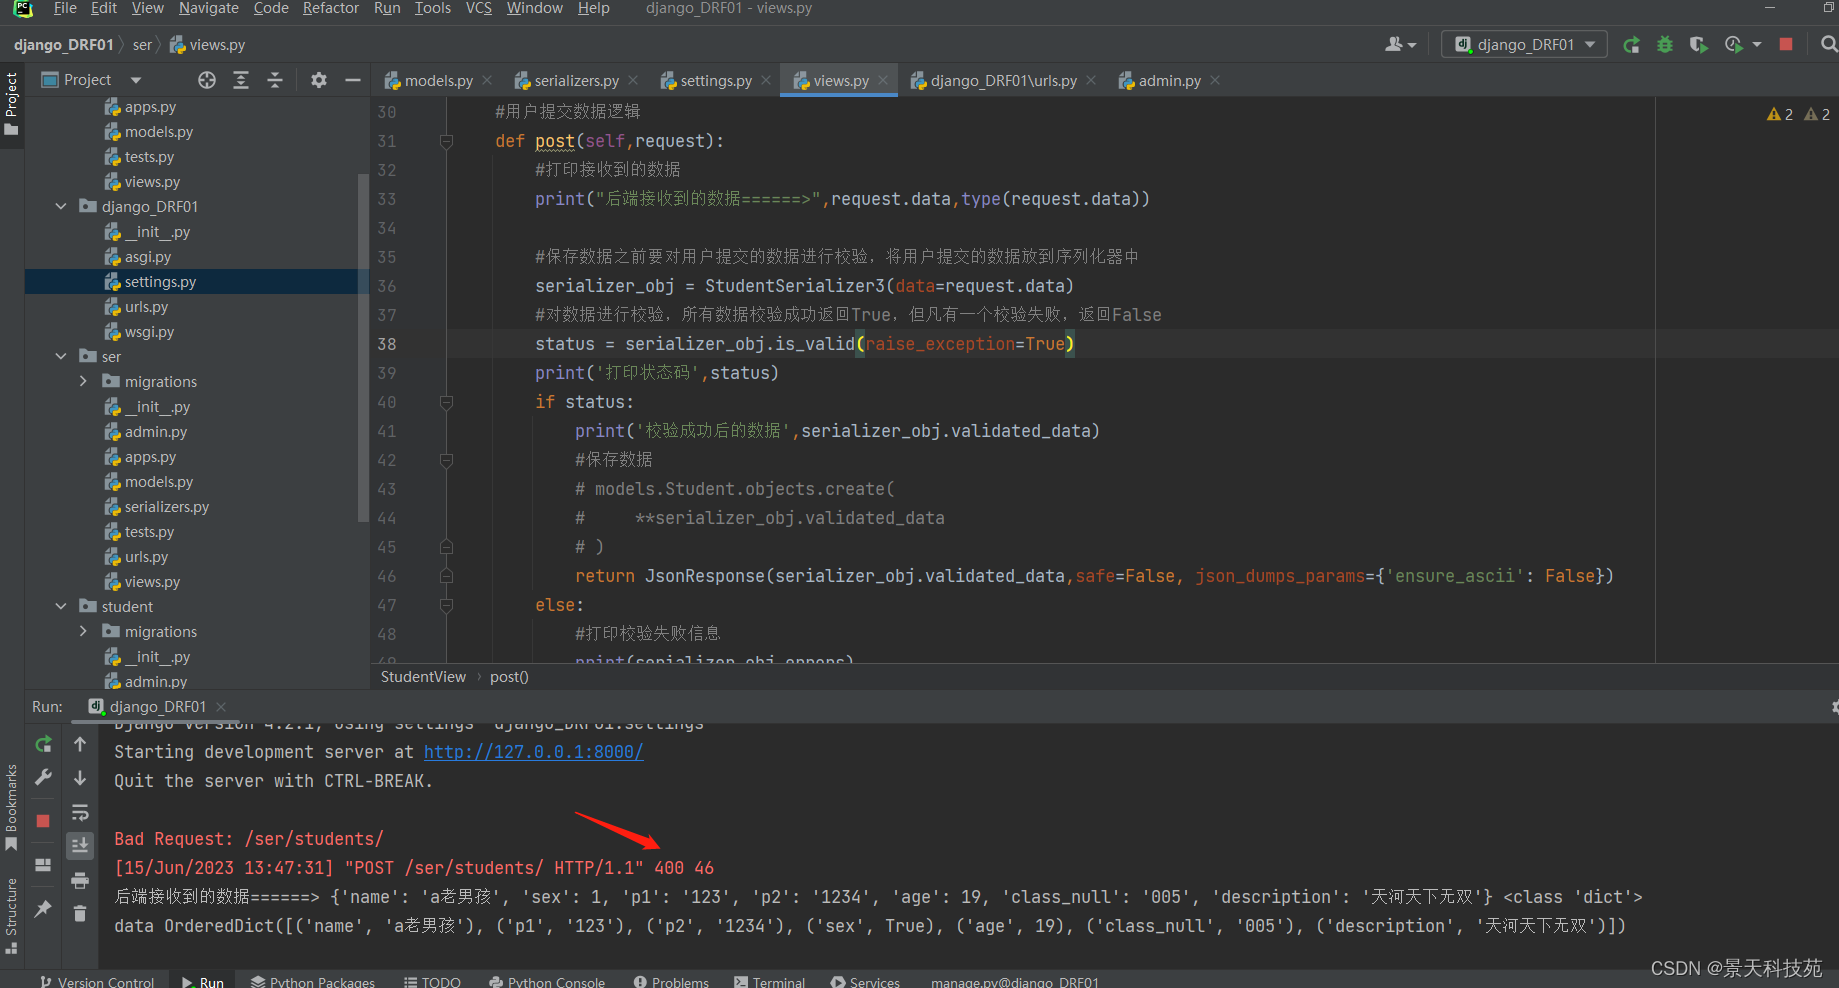Switch to settings.py editor tab
This screenshot has height=988, width=1839.
715,81
